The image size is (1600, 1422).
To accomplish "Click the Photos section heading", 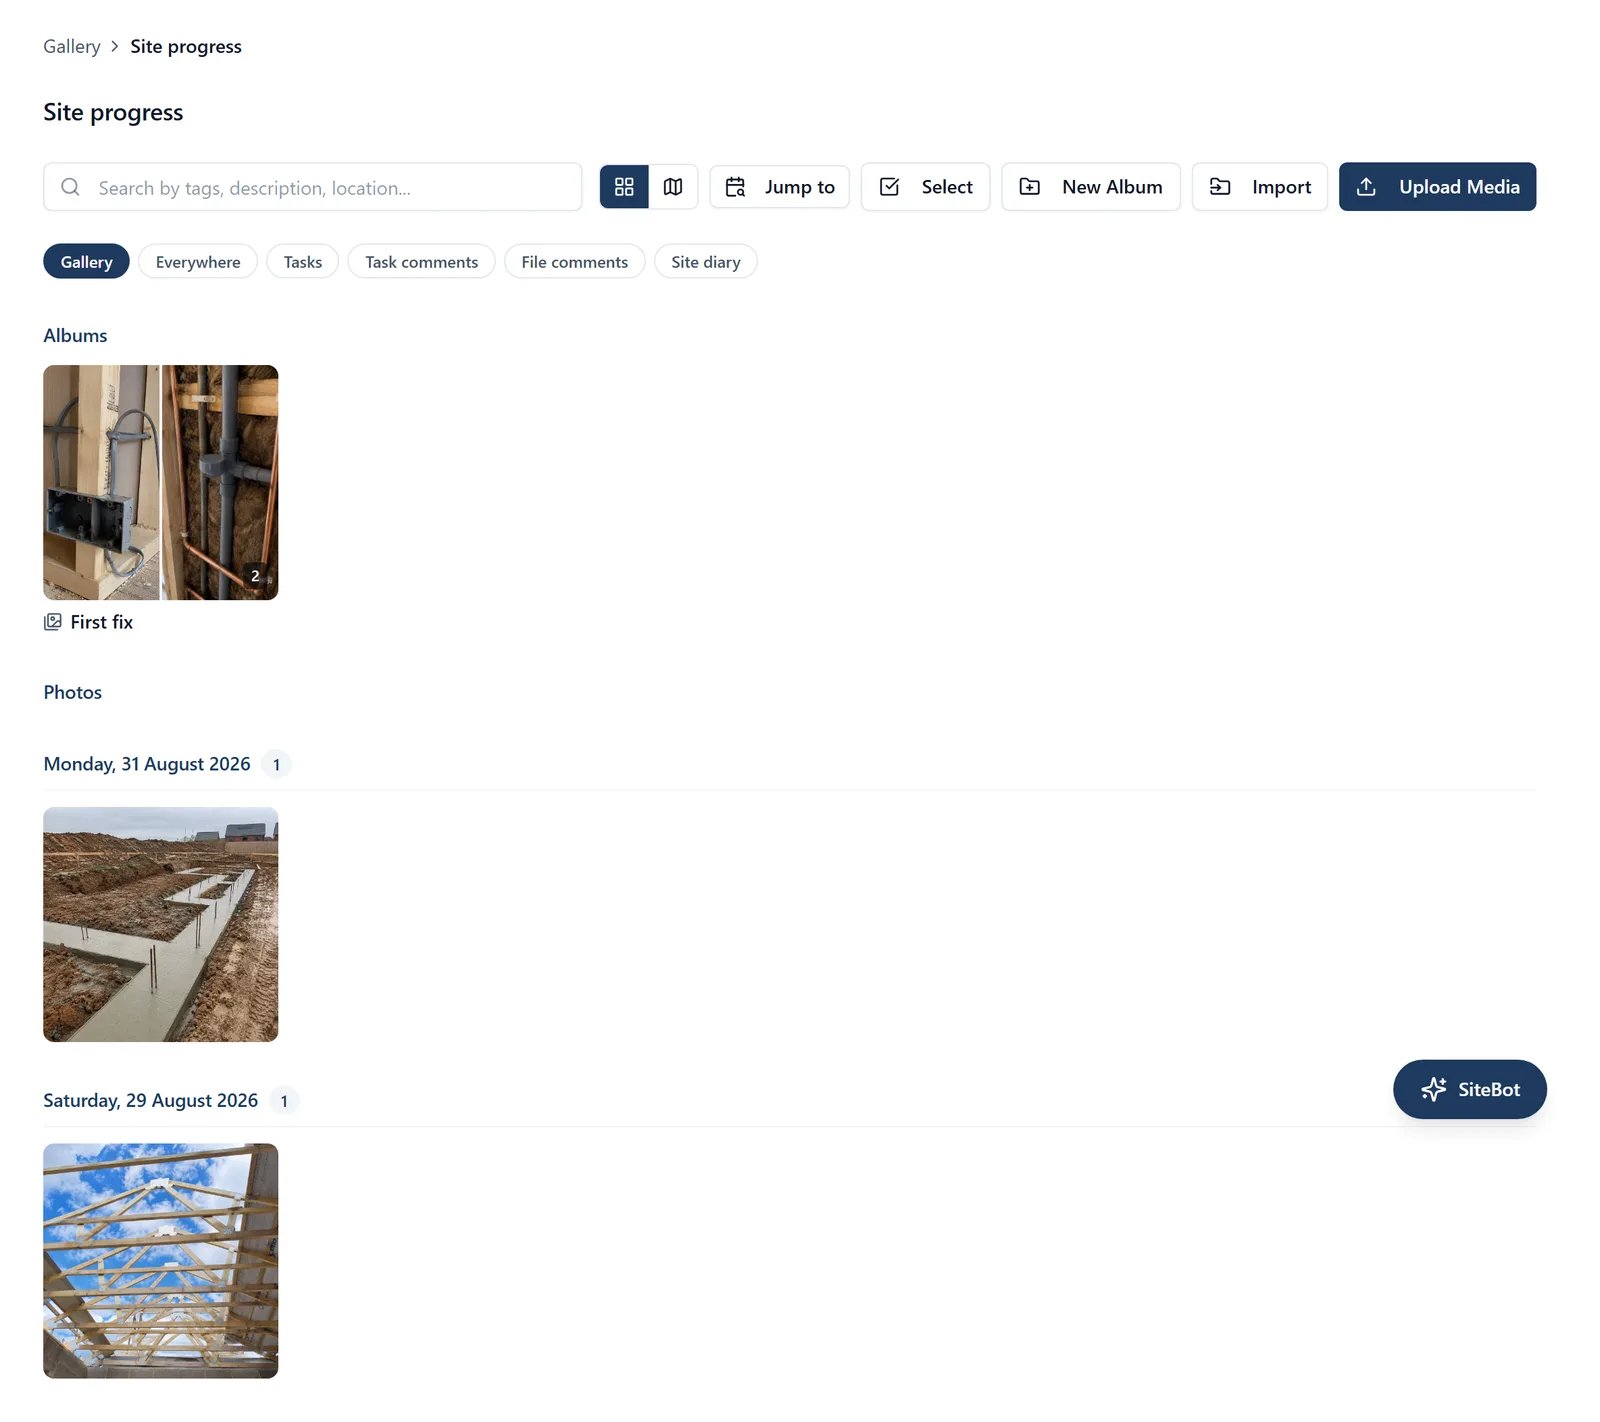I will click(x=73, y=692).
